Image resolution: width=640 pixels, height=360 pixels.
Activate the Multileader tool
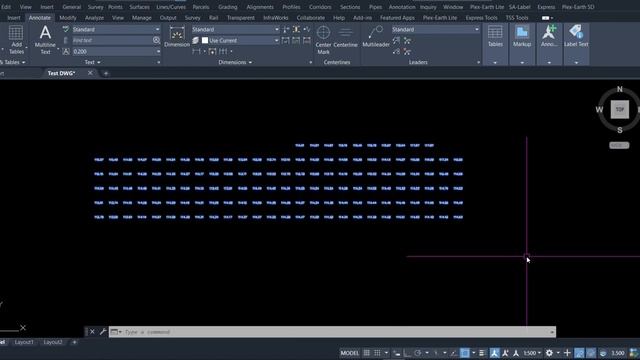click(x=376, y=37)
